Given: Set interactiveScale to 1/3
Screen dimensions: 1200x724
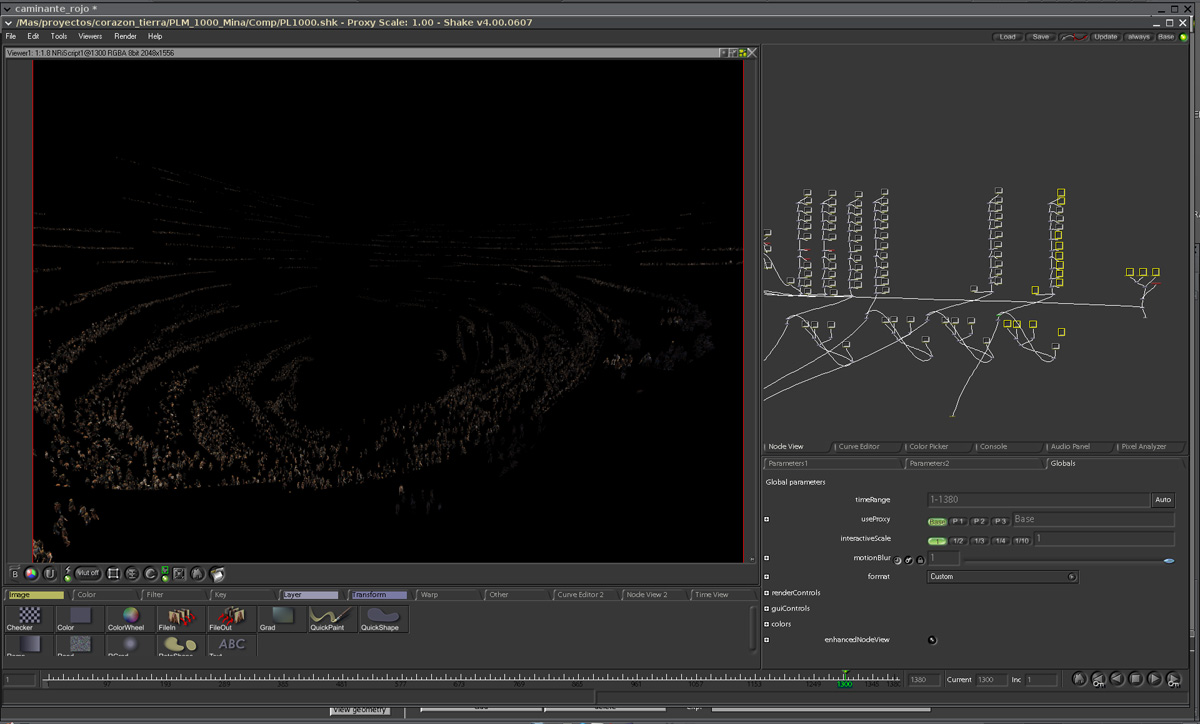Looking at the screenshot, I should click(x=979, y=540).
